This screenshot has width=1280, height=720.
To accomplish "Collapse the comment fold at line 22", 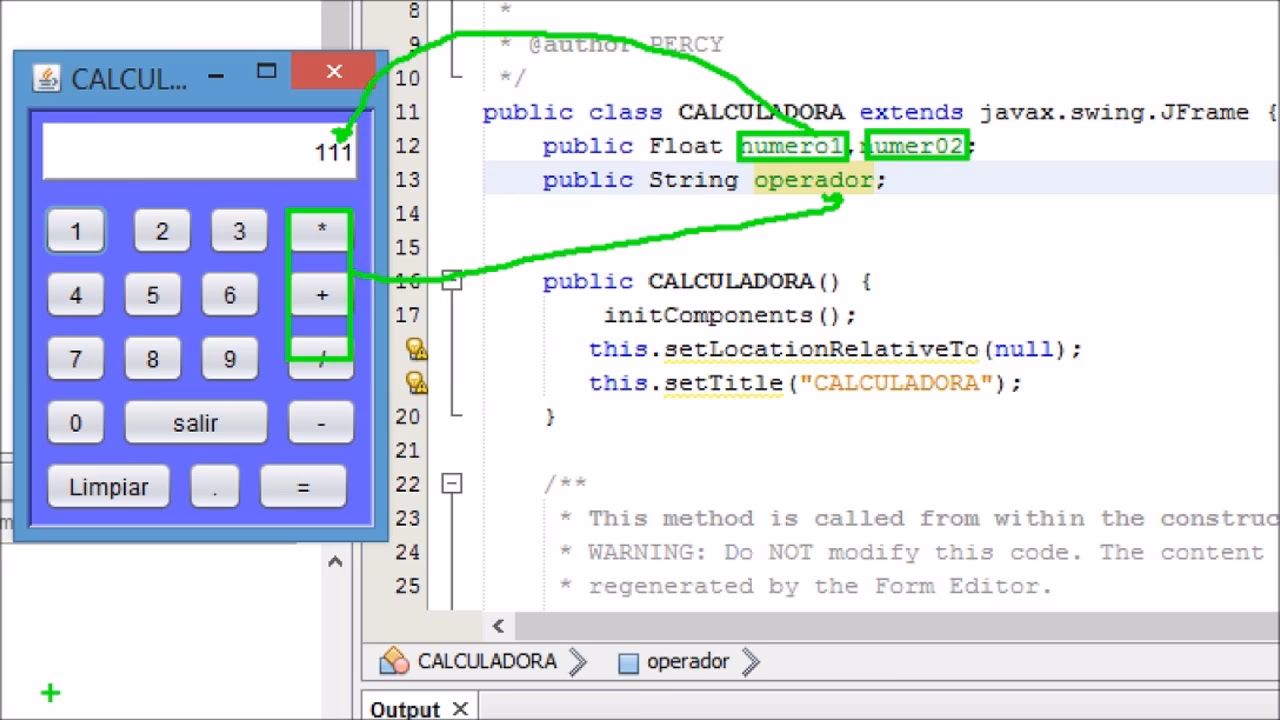I will [x=453, y=484].
